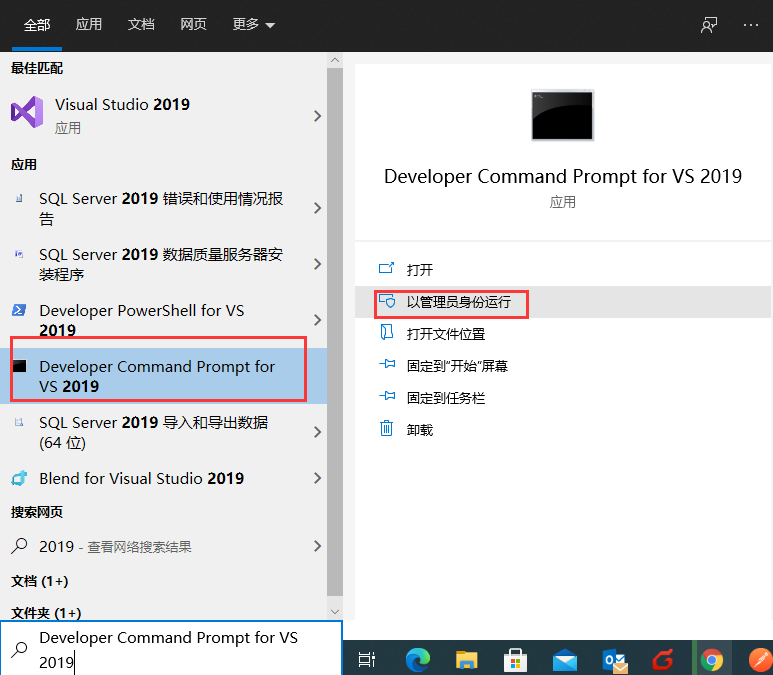The height and width of the screenshot is (675, 773).
Task: Click the results scrollbar up arrow
Action: [335, 60]
